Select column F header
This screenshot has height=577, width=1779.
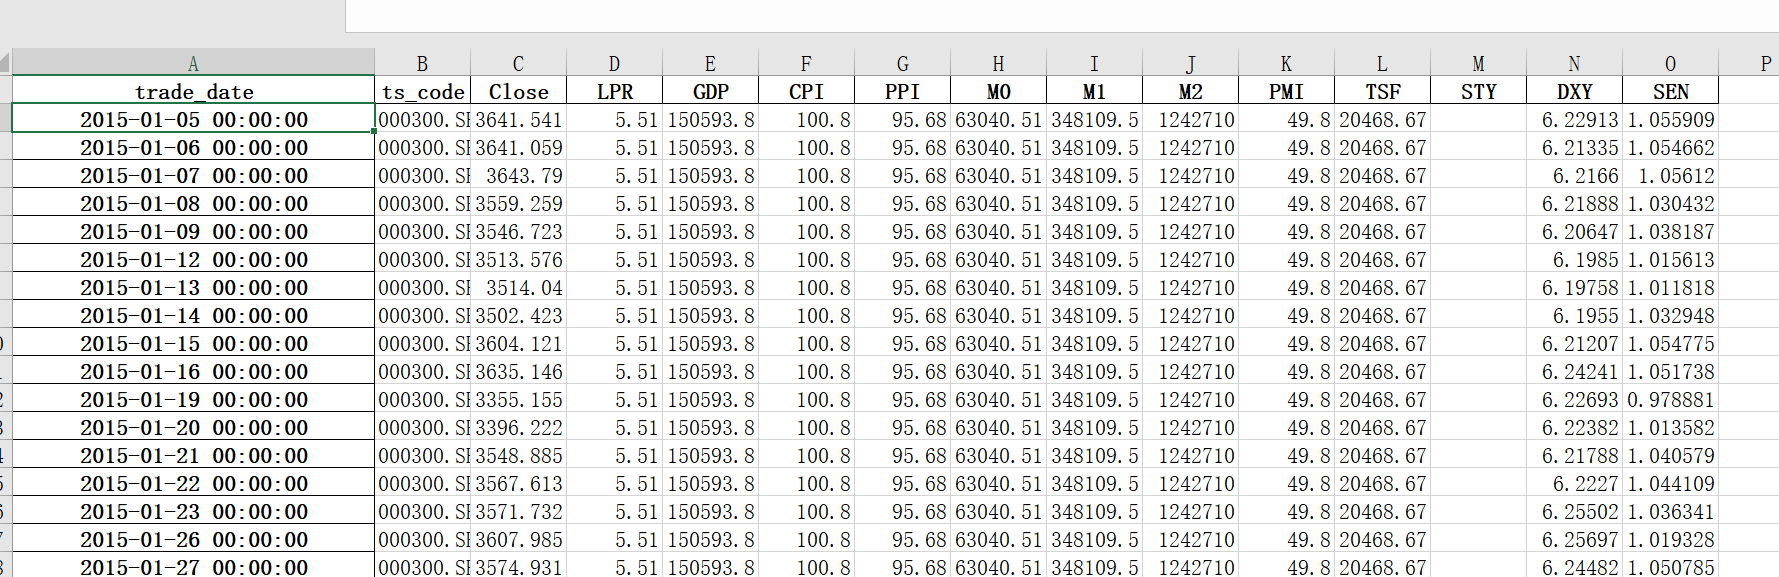click(x=806, y=62)
